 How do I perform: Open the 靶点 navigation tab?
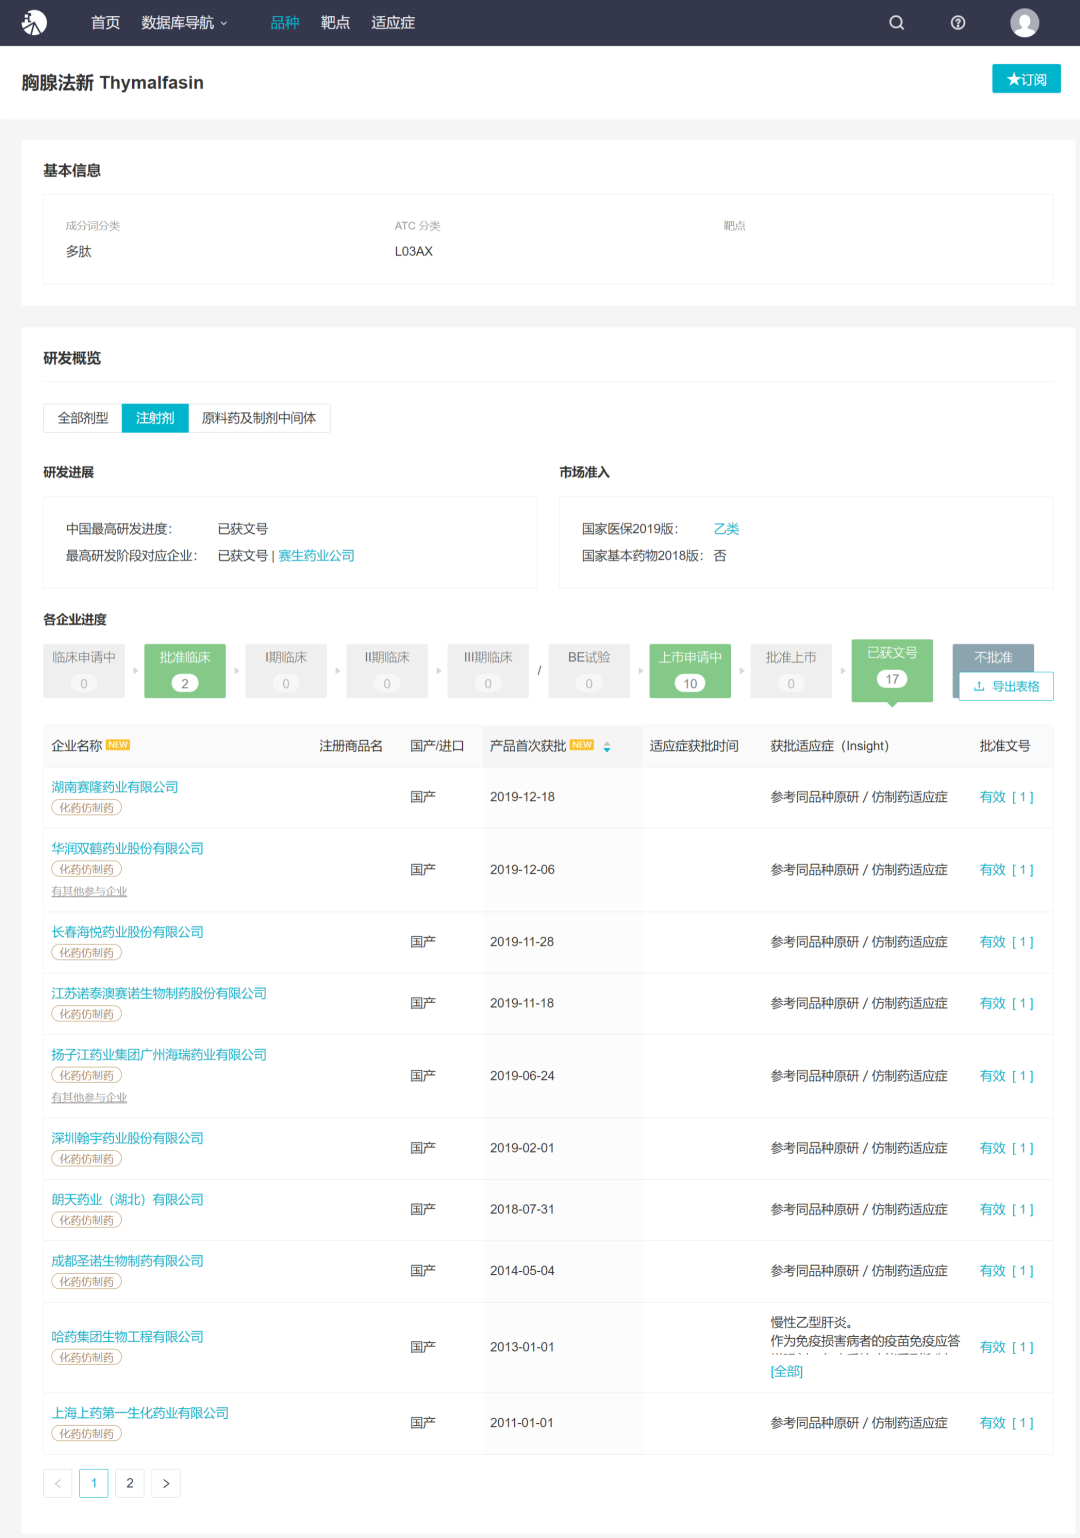point(335,22)
